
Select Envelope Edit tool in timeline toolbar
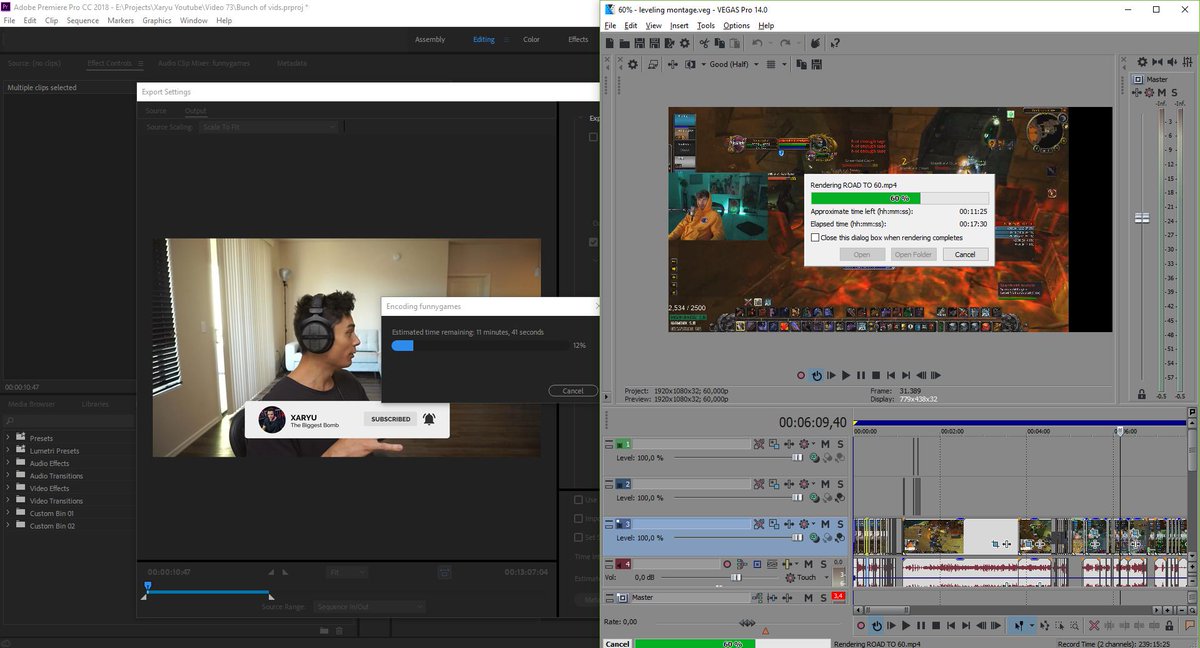click(x=1045, y=625)
